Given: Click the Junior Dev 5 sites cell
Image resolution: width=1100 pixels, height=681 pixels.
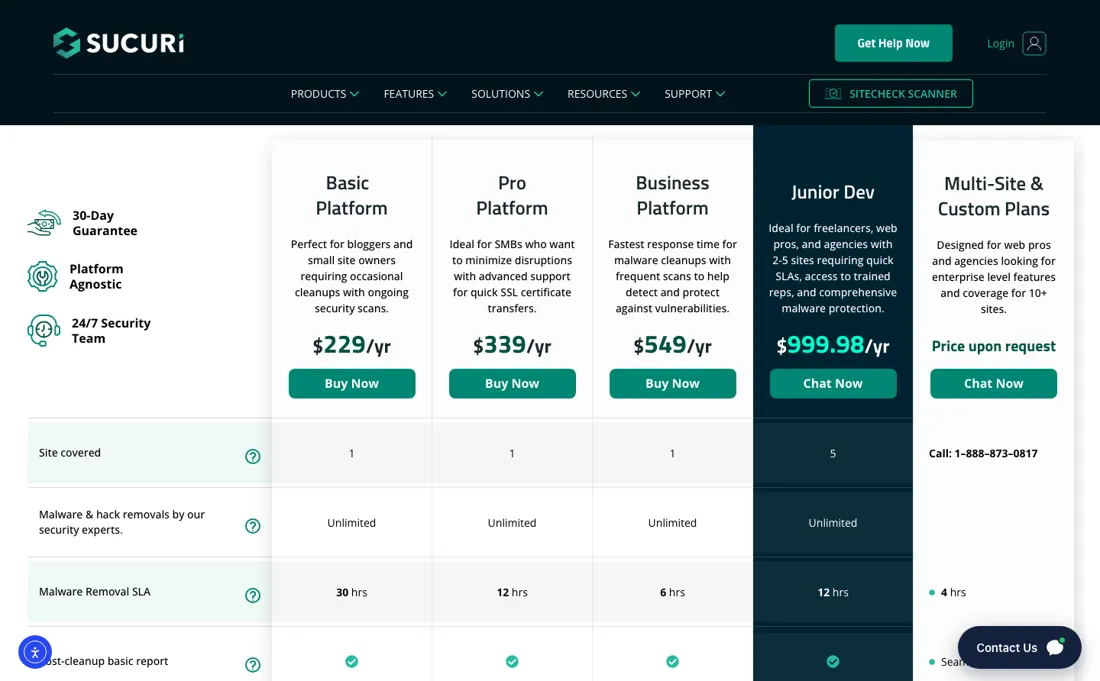Looking at the screenshot, I should pyautogui.click(x=833, y=454).
